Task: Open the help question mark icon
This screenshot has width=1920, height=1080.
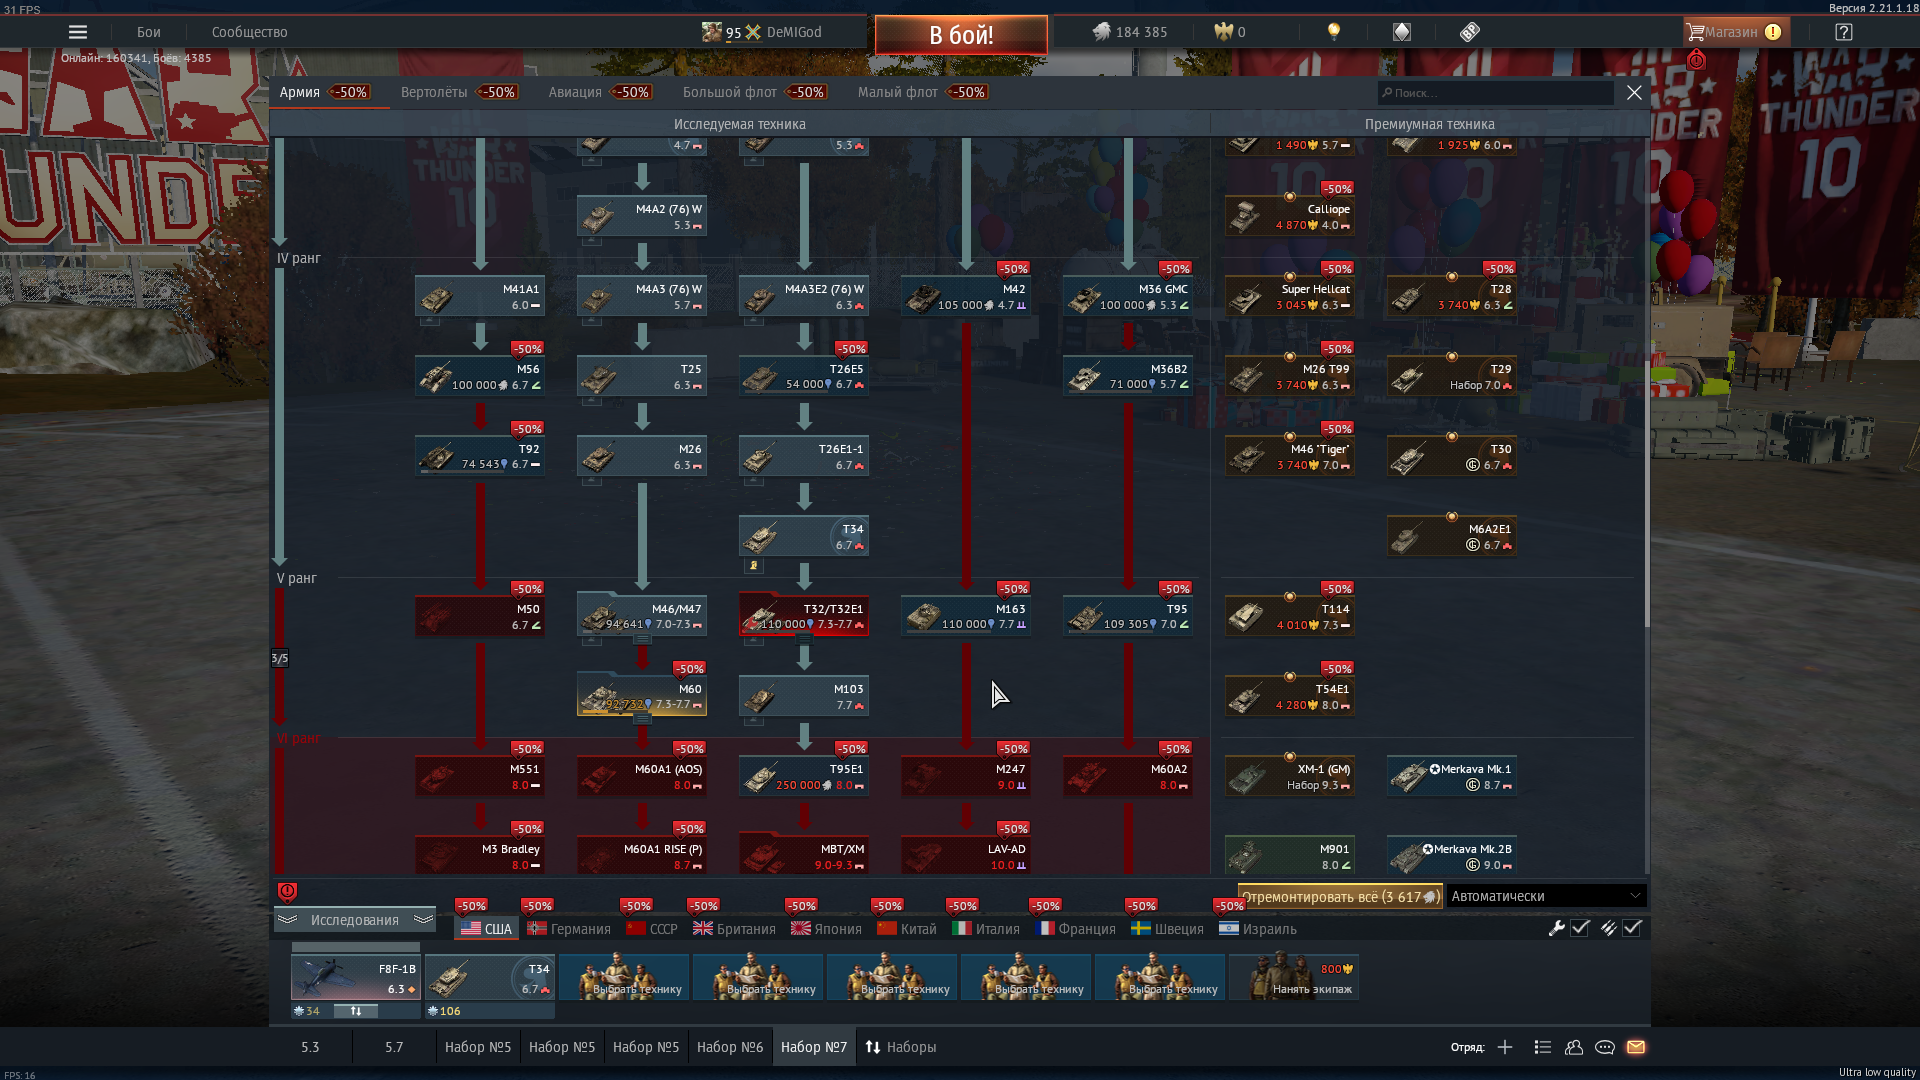Action: [1843, 32]
